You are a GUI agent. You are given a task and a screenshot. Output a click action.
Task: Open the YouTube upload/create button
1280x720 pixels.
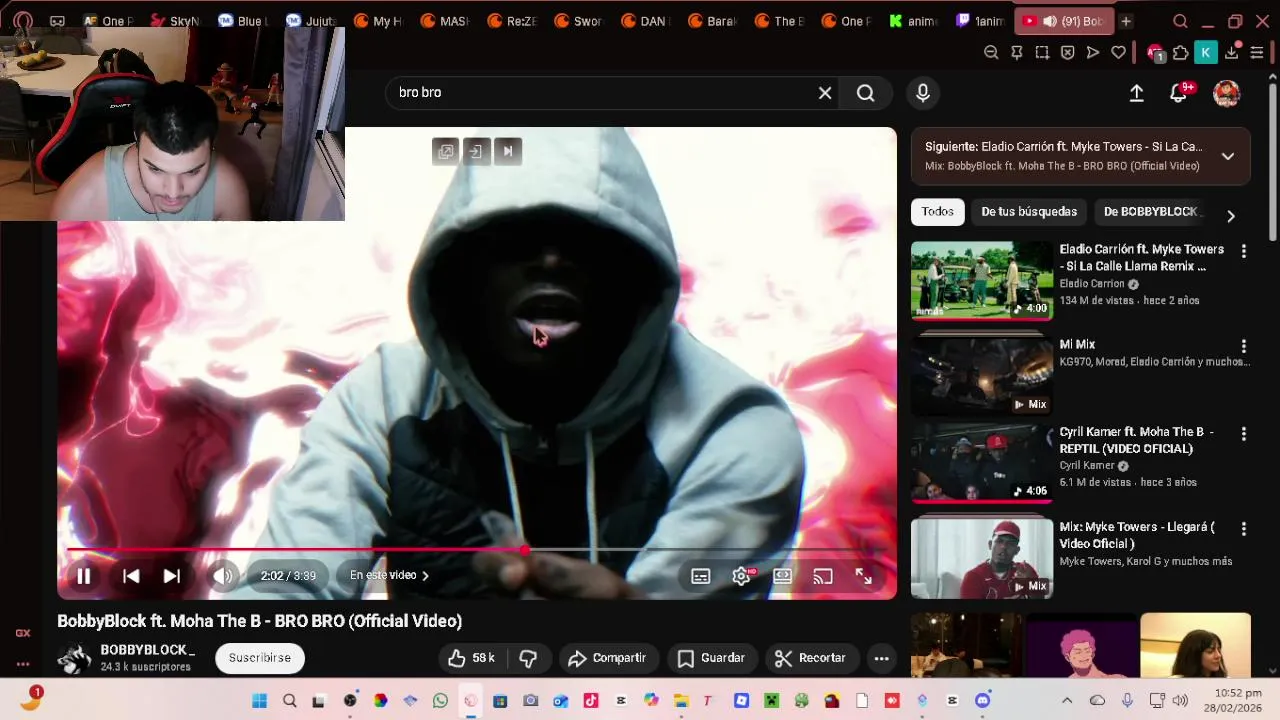[1137, 93]
